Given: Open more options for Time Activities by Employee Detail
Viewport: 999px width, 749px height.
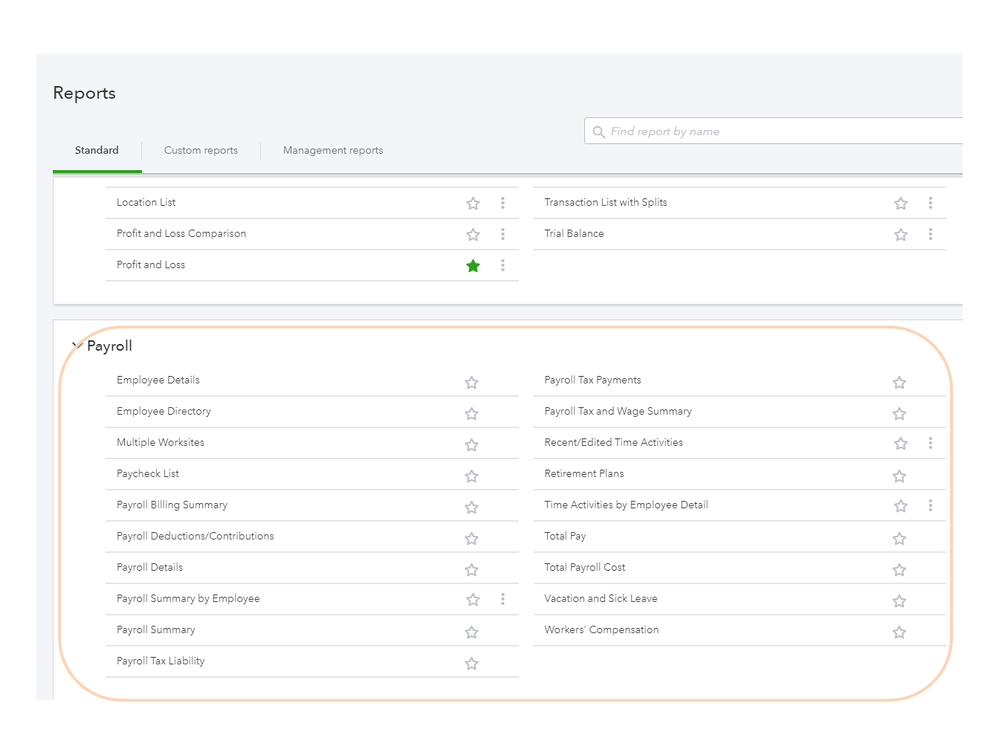Looking at the screenshot, I should point(930,506).
